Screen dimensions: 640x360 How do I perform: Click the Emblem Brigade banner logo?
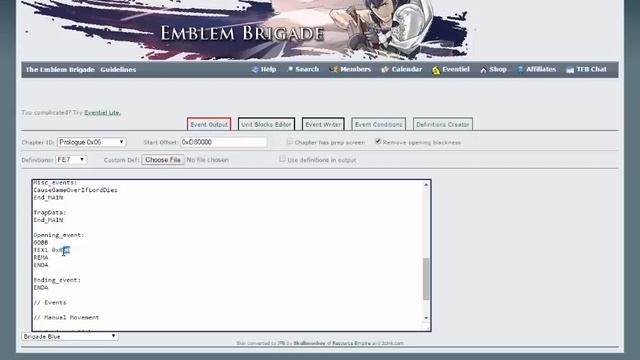pyautogui.click(x=242, y=33)
